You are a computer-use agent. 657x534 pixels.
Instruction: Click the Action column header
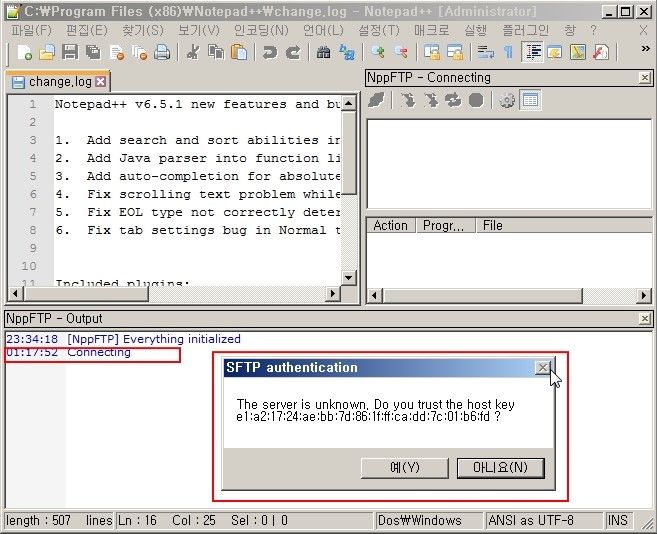point(391,226)
